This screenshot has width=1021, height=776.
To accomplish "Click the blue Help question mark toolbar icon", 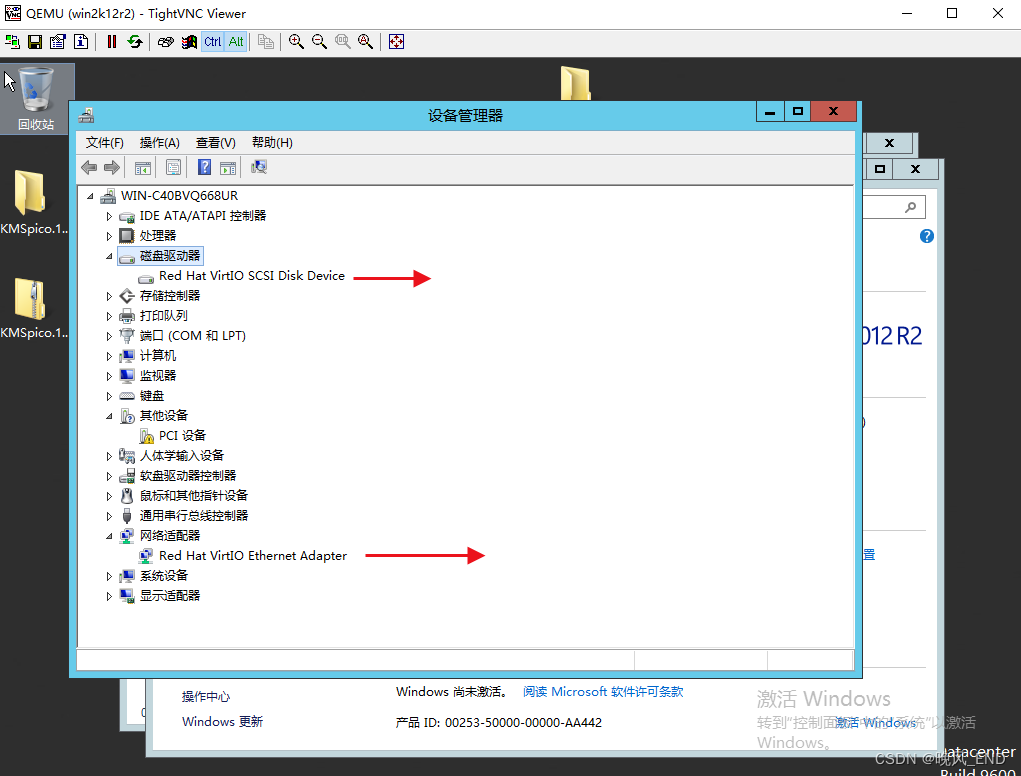I will click(204, 168).
